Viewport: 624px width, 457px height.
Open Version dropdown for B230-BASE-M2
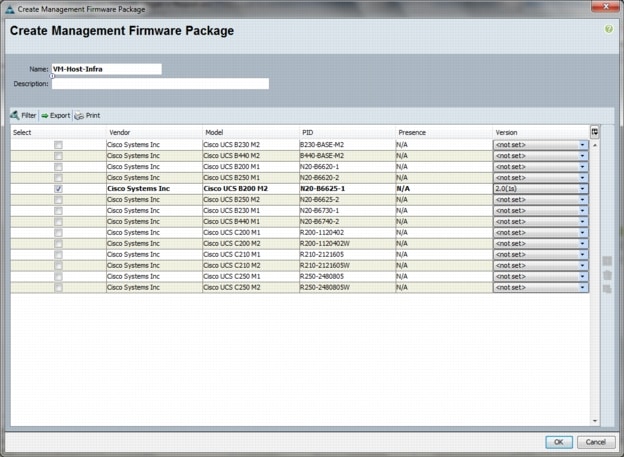click(540, 145)
